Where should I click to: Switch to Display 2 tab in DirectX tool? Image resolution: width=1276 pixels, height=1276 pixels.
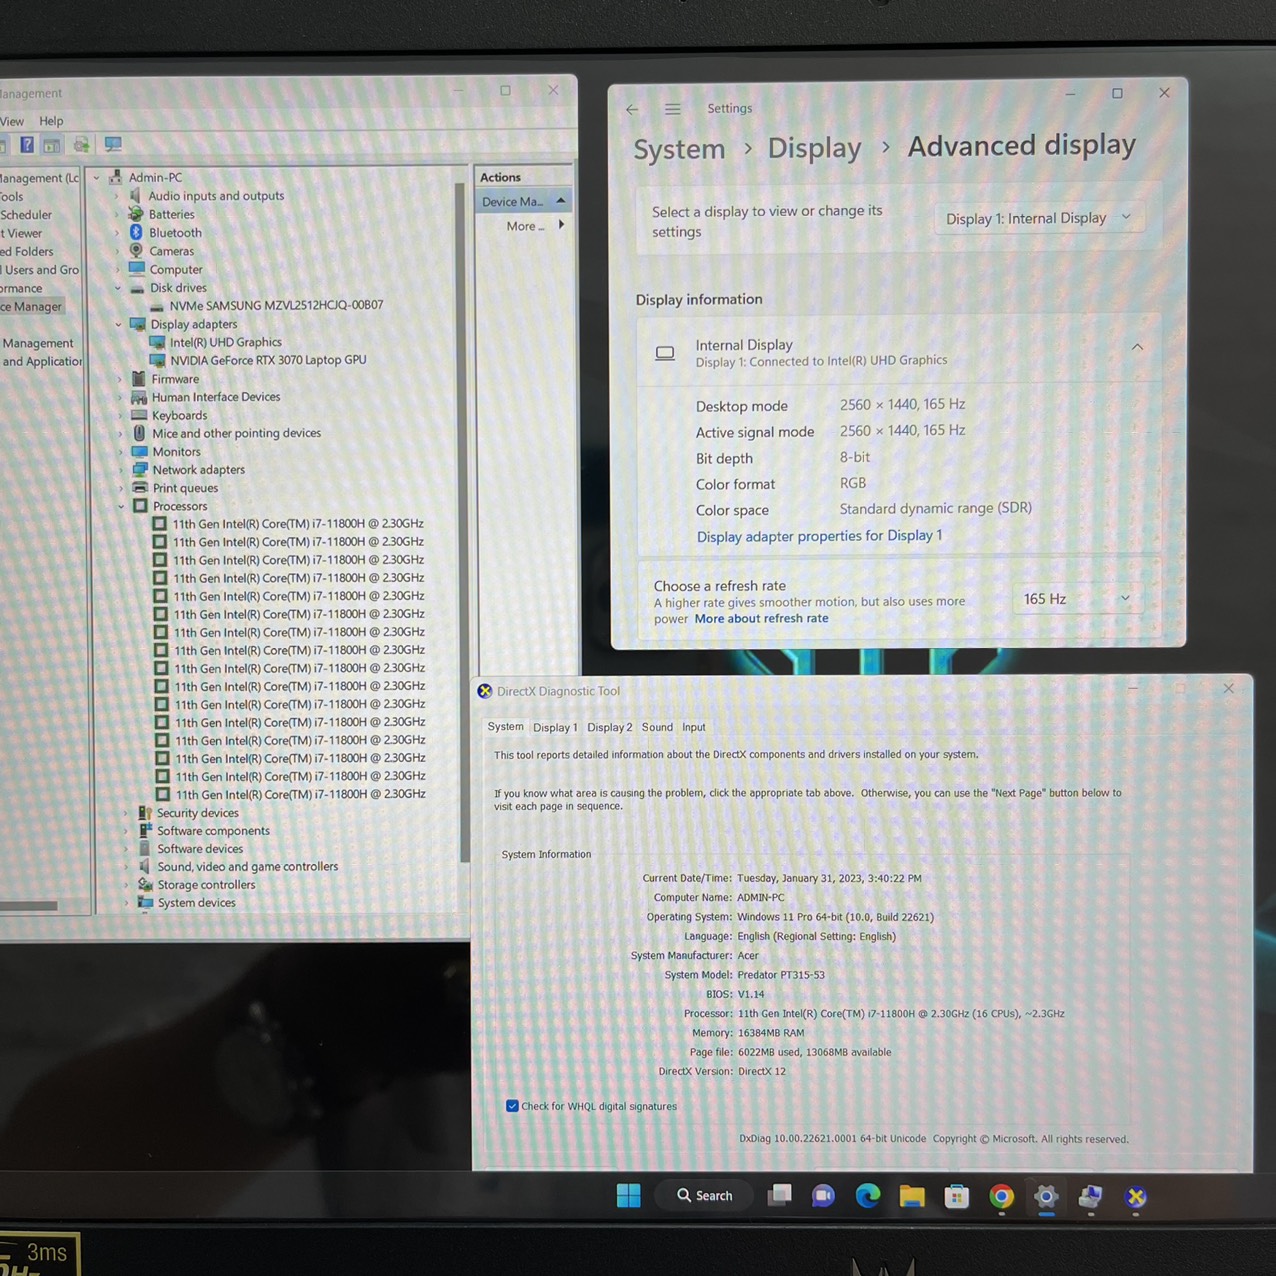point(610,727)
